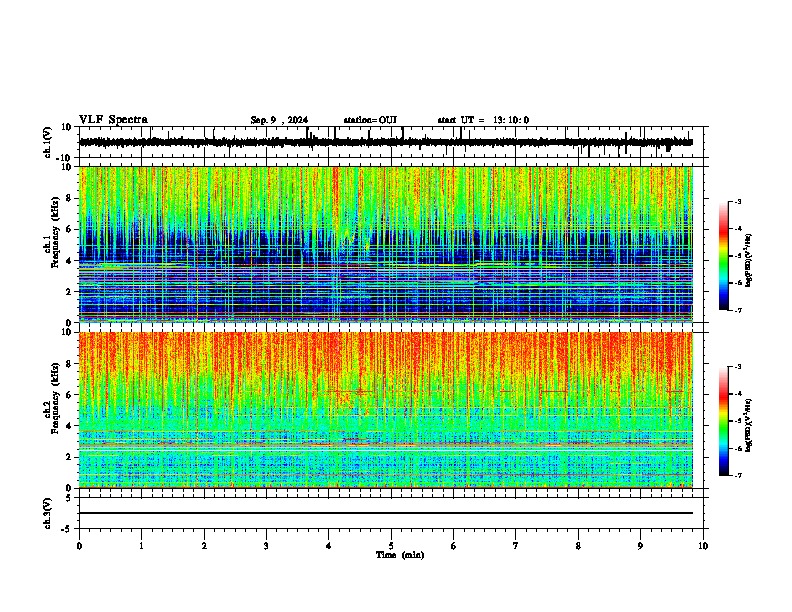Click the 2 minute tick label

click(x=204, y=546)
